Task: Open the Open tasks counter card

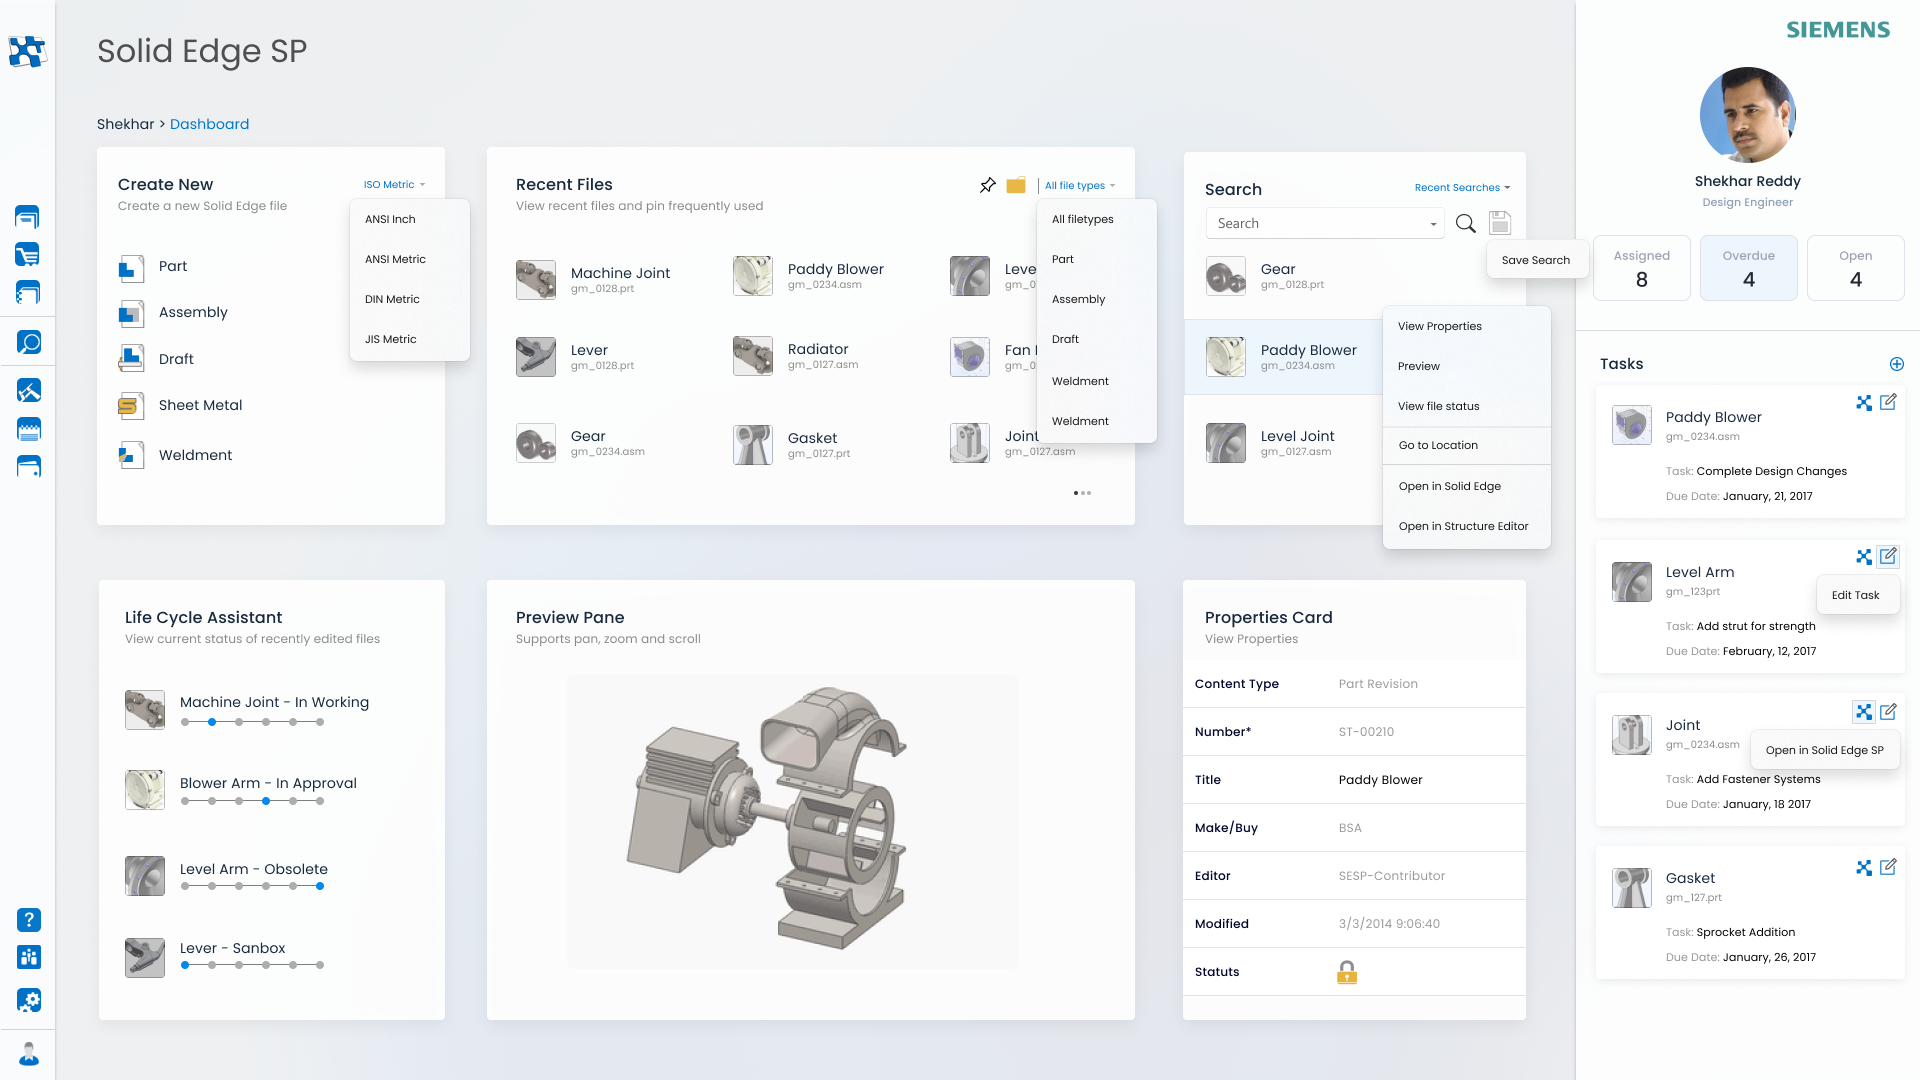Action: click(1856, 268)
